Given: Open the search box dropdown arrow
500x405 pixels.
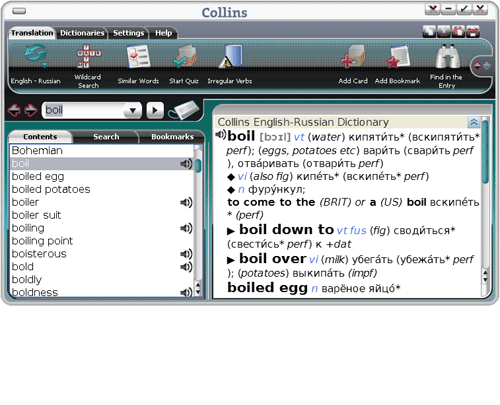Looking at the screenshot, I should point(133,110).
